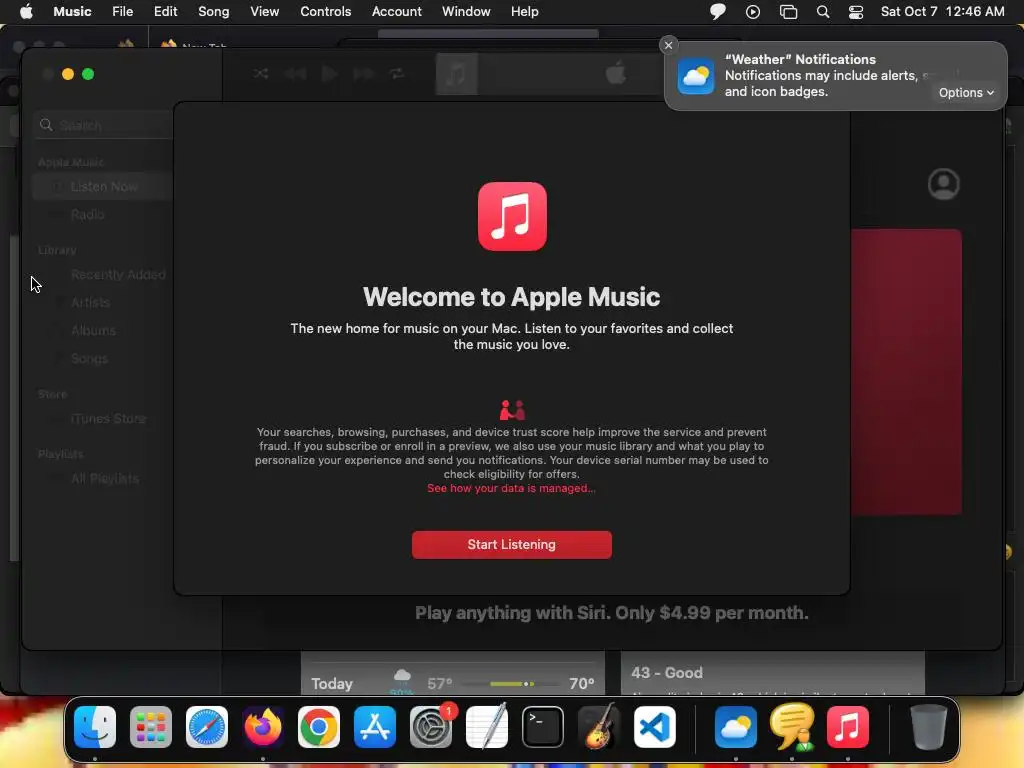The height and width of the screenshot is (768, 1024).
Task: Open the Song menu
Action: [x=214, y=11]
